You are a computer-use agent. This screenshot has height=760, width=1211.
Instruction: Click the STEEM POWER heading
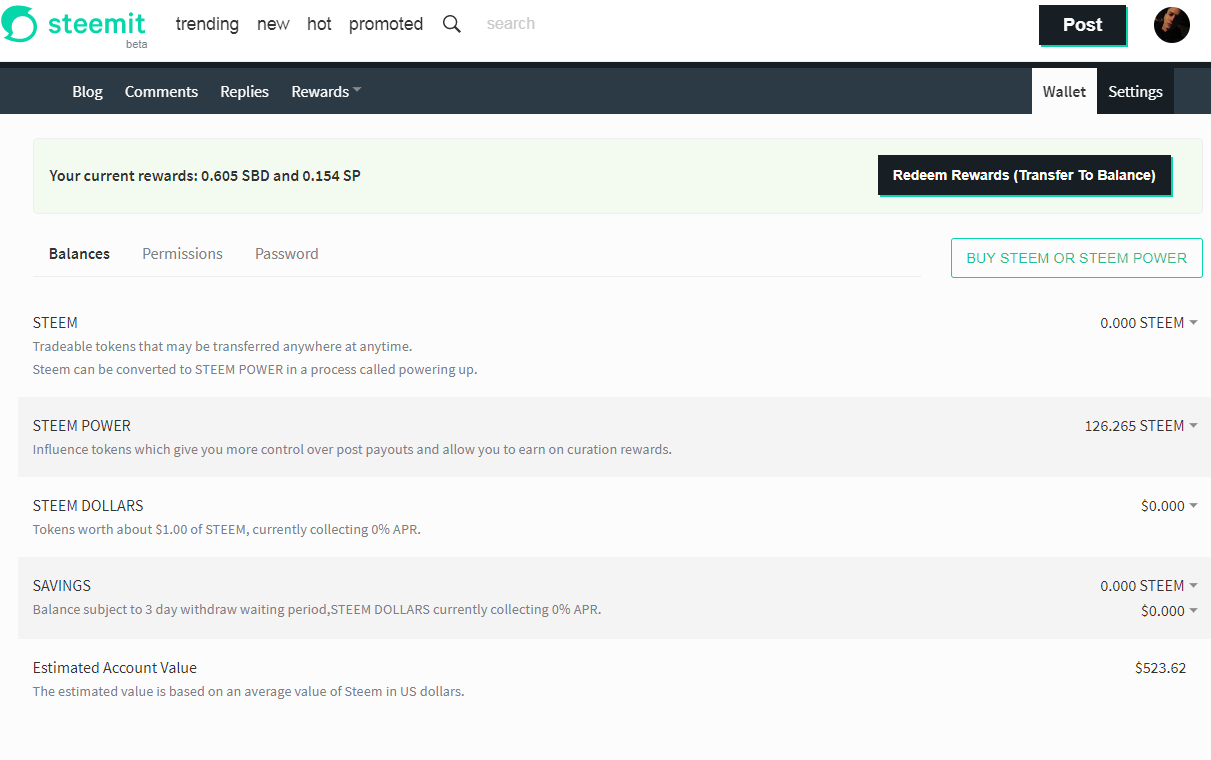point(82,426)
